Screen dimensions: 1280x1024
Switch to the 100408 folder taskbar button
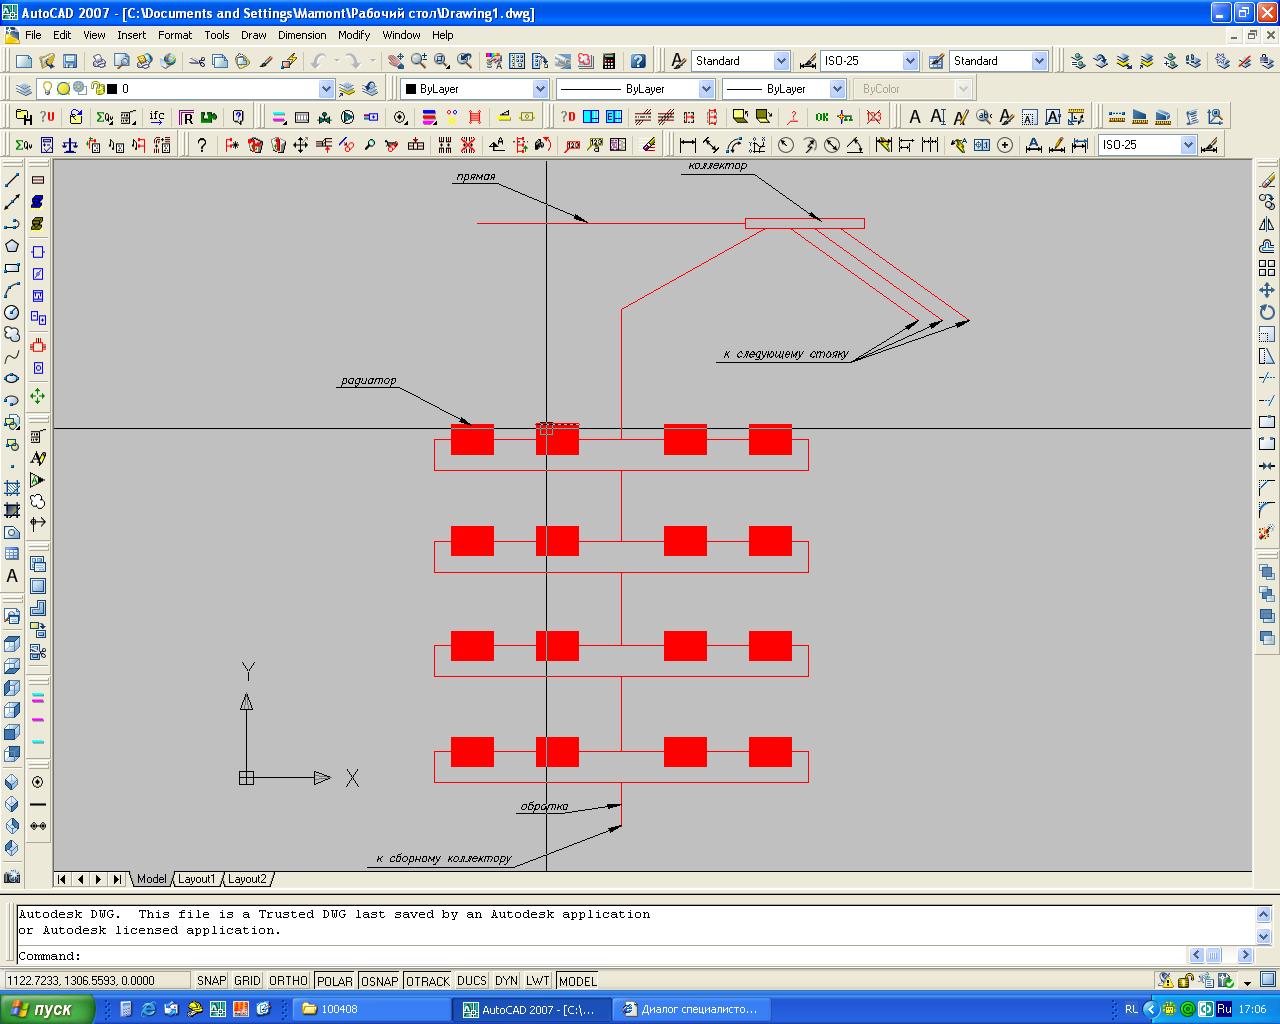coord(370,1009)
